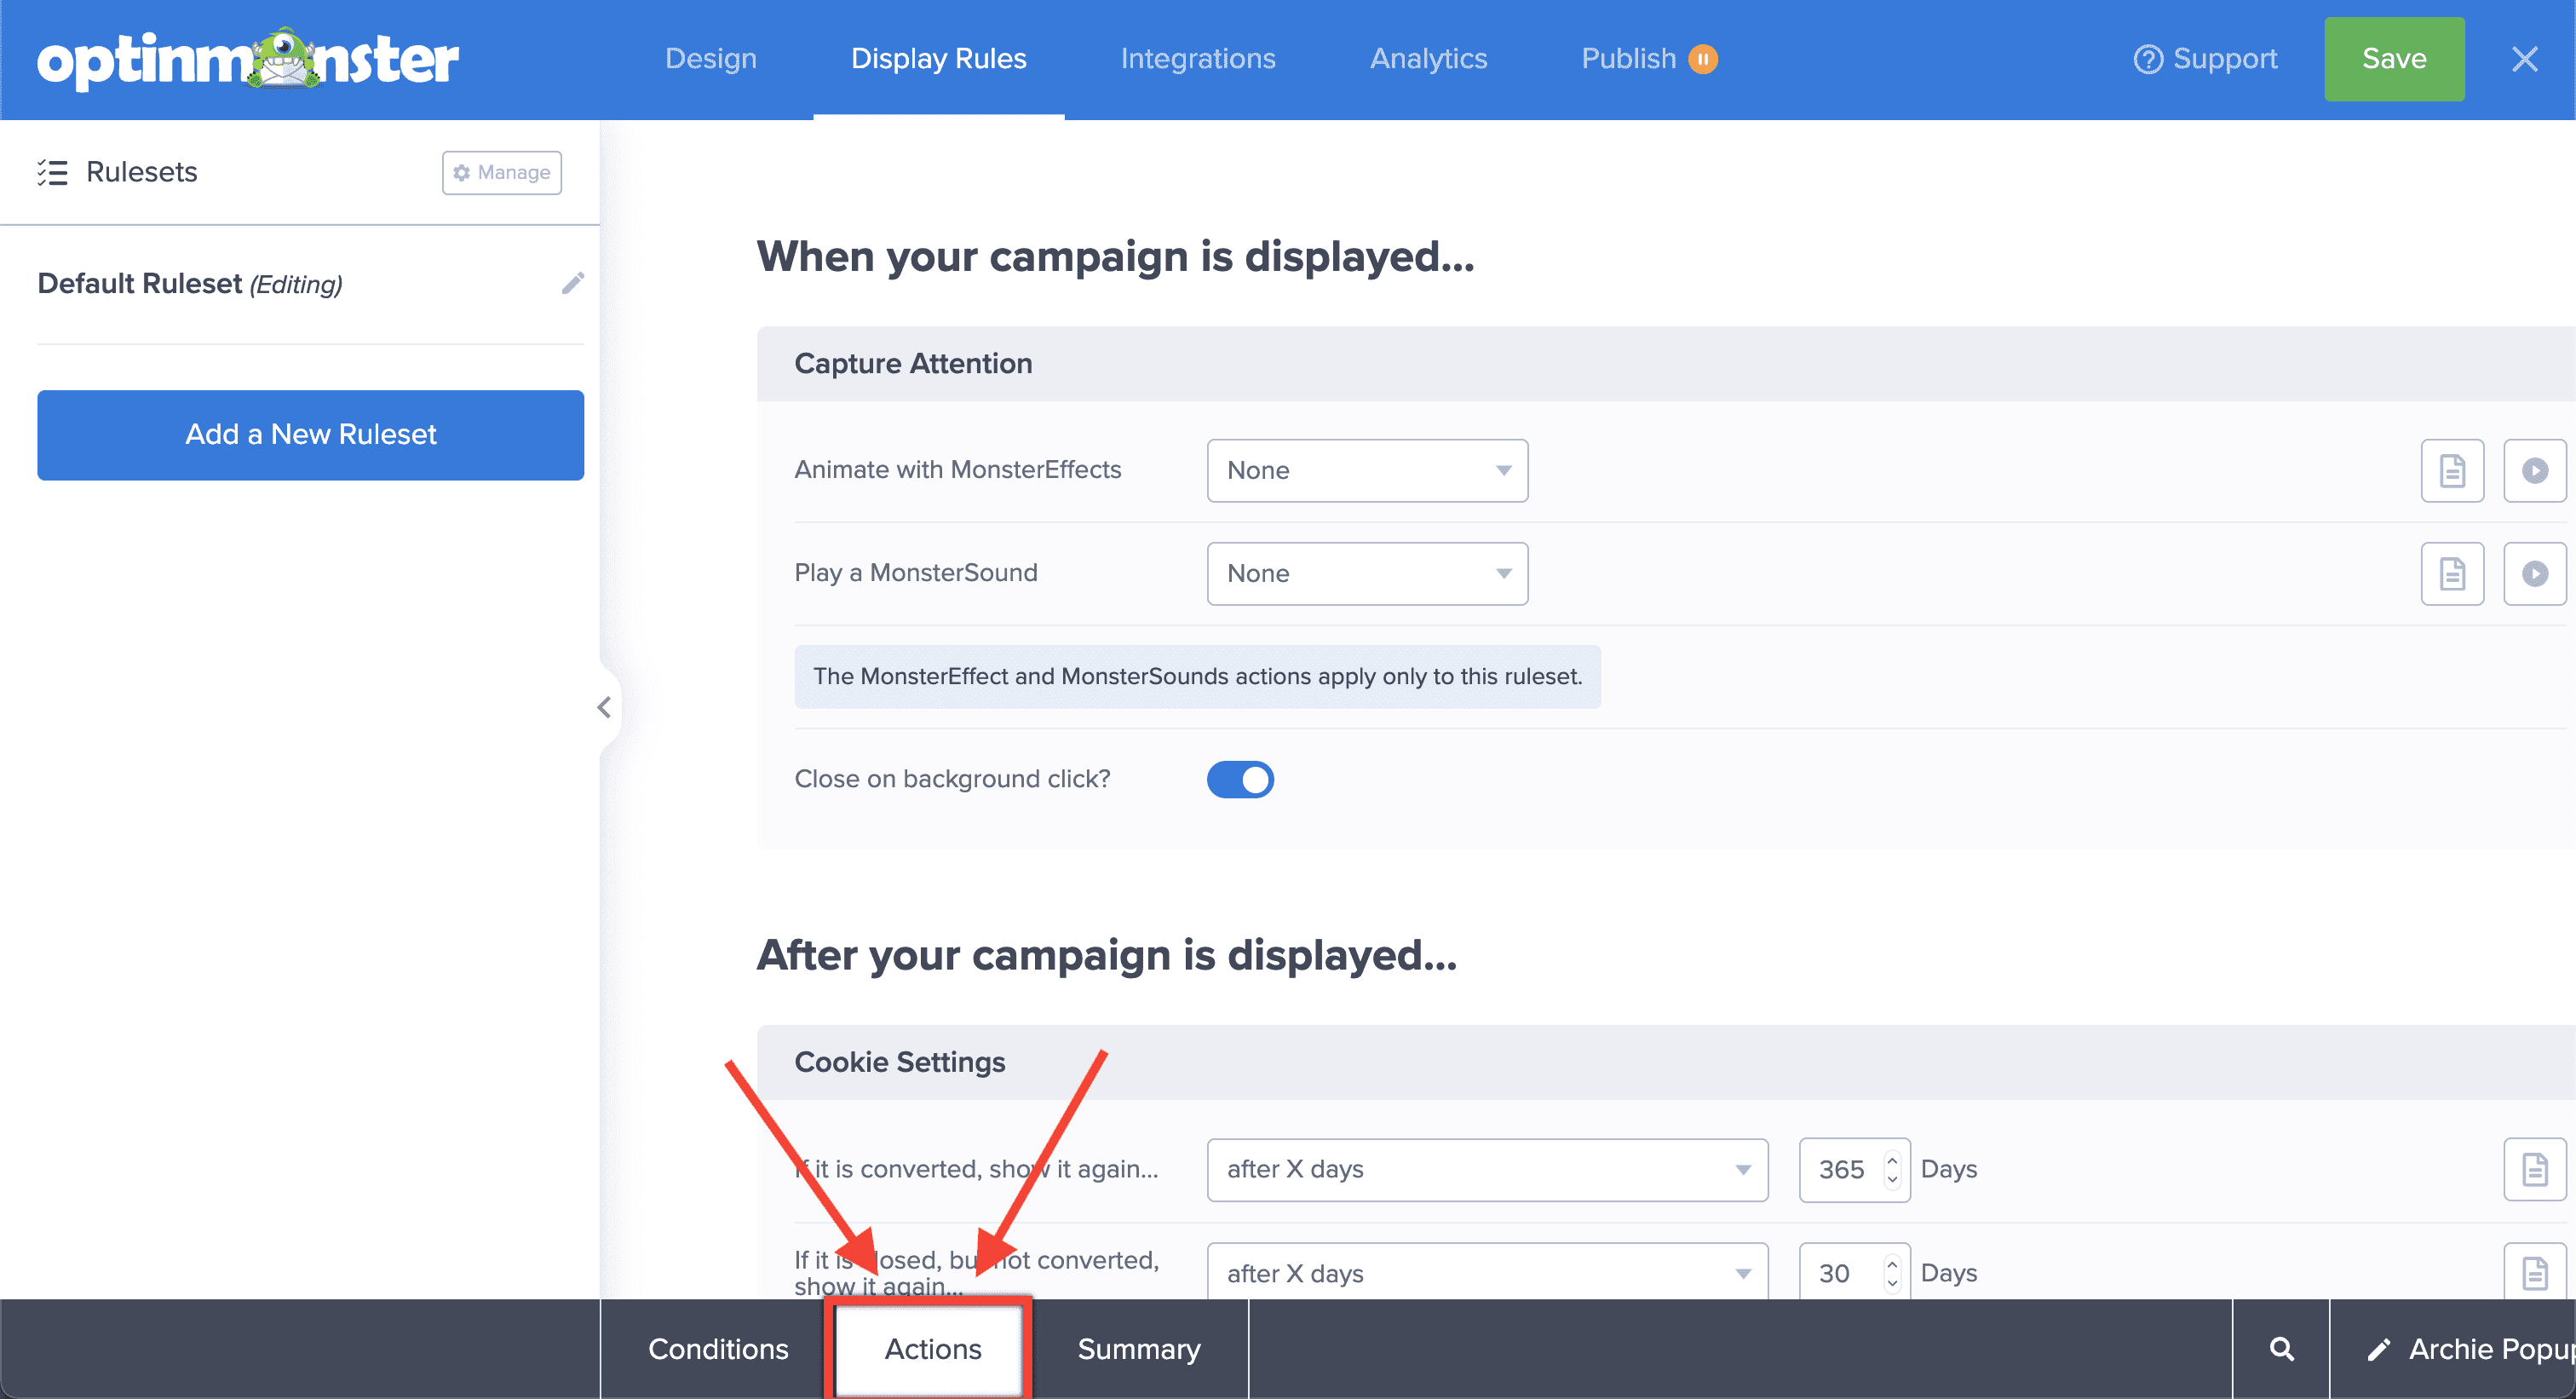Click the document icon beside MonsterSound row
This screenshot has width=2576, height=1399.
pos(2452,573)
